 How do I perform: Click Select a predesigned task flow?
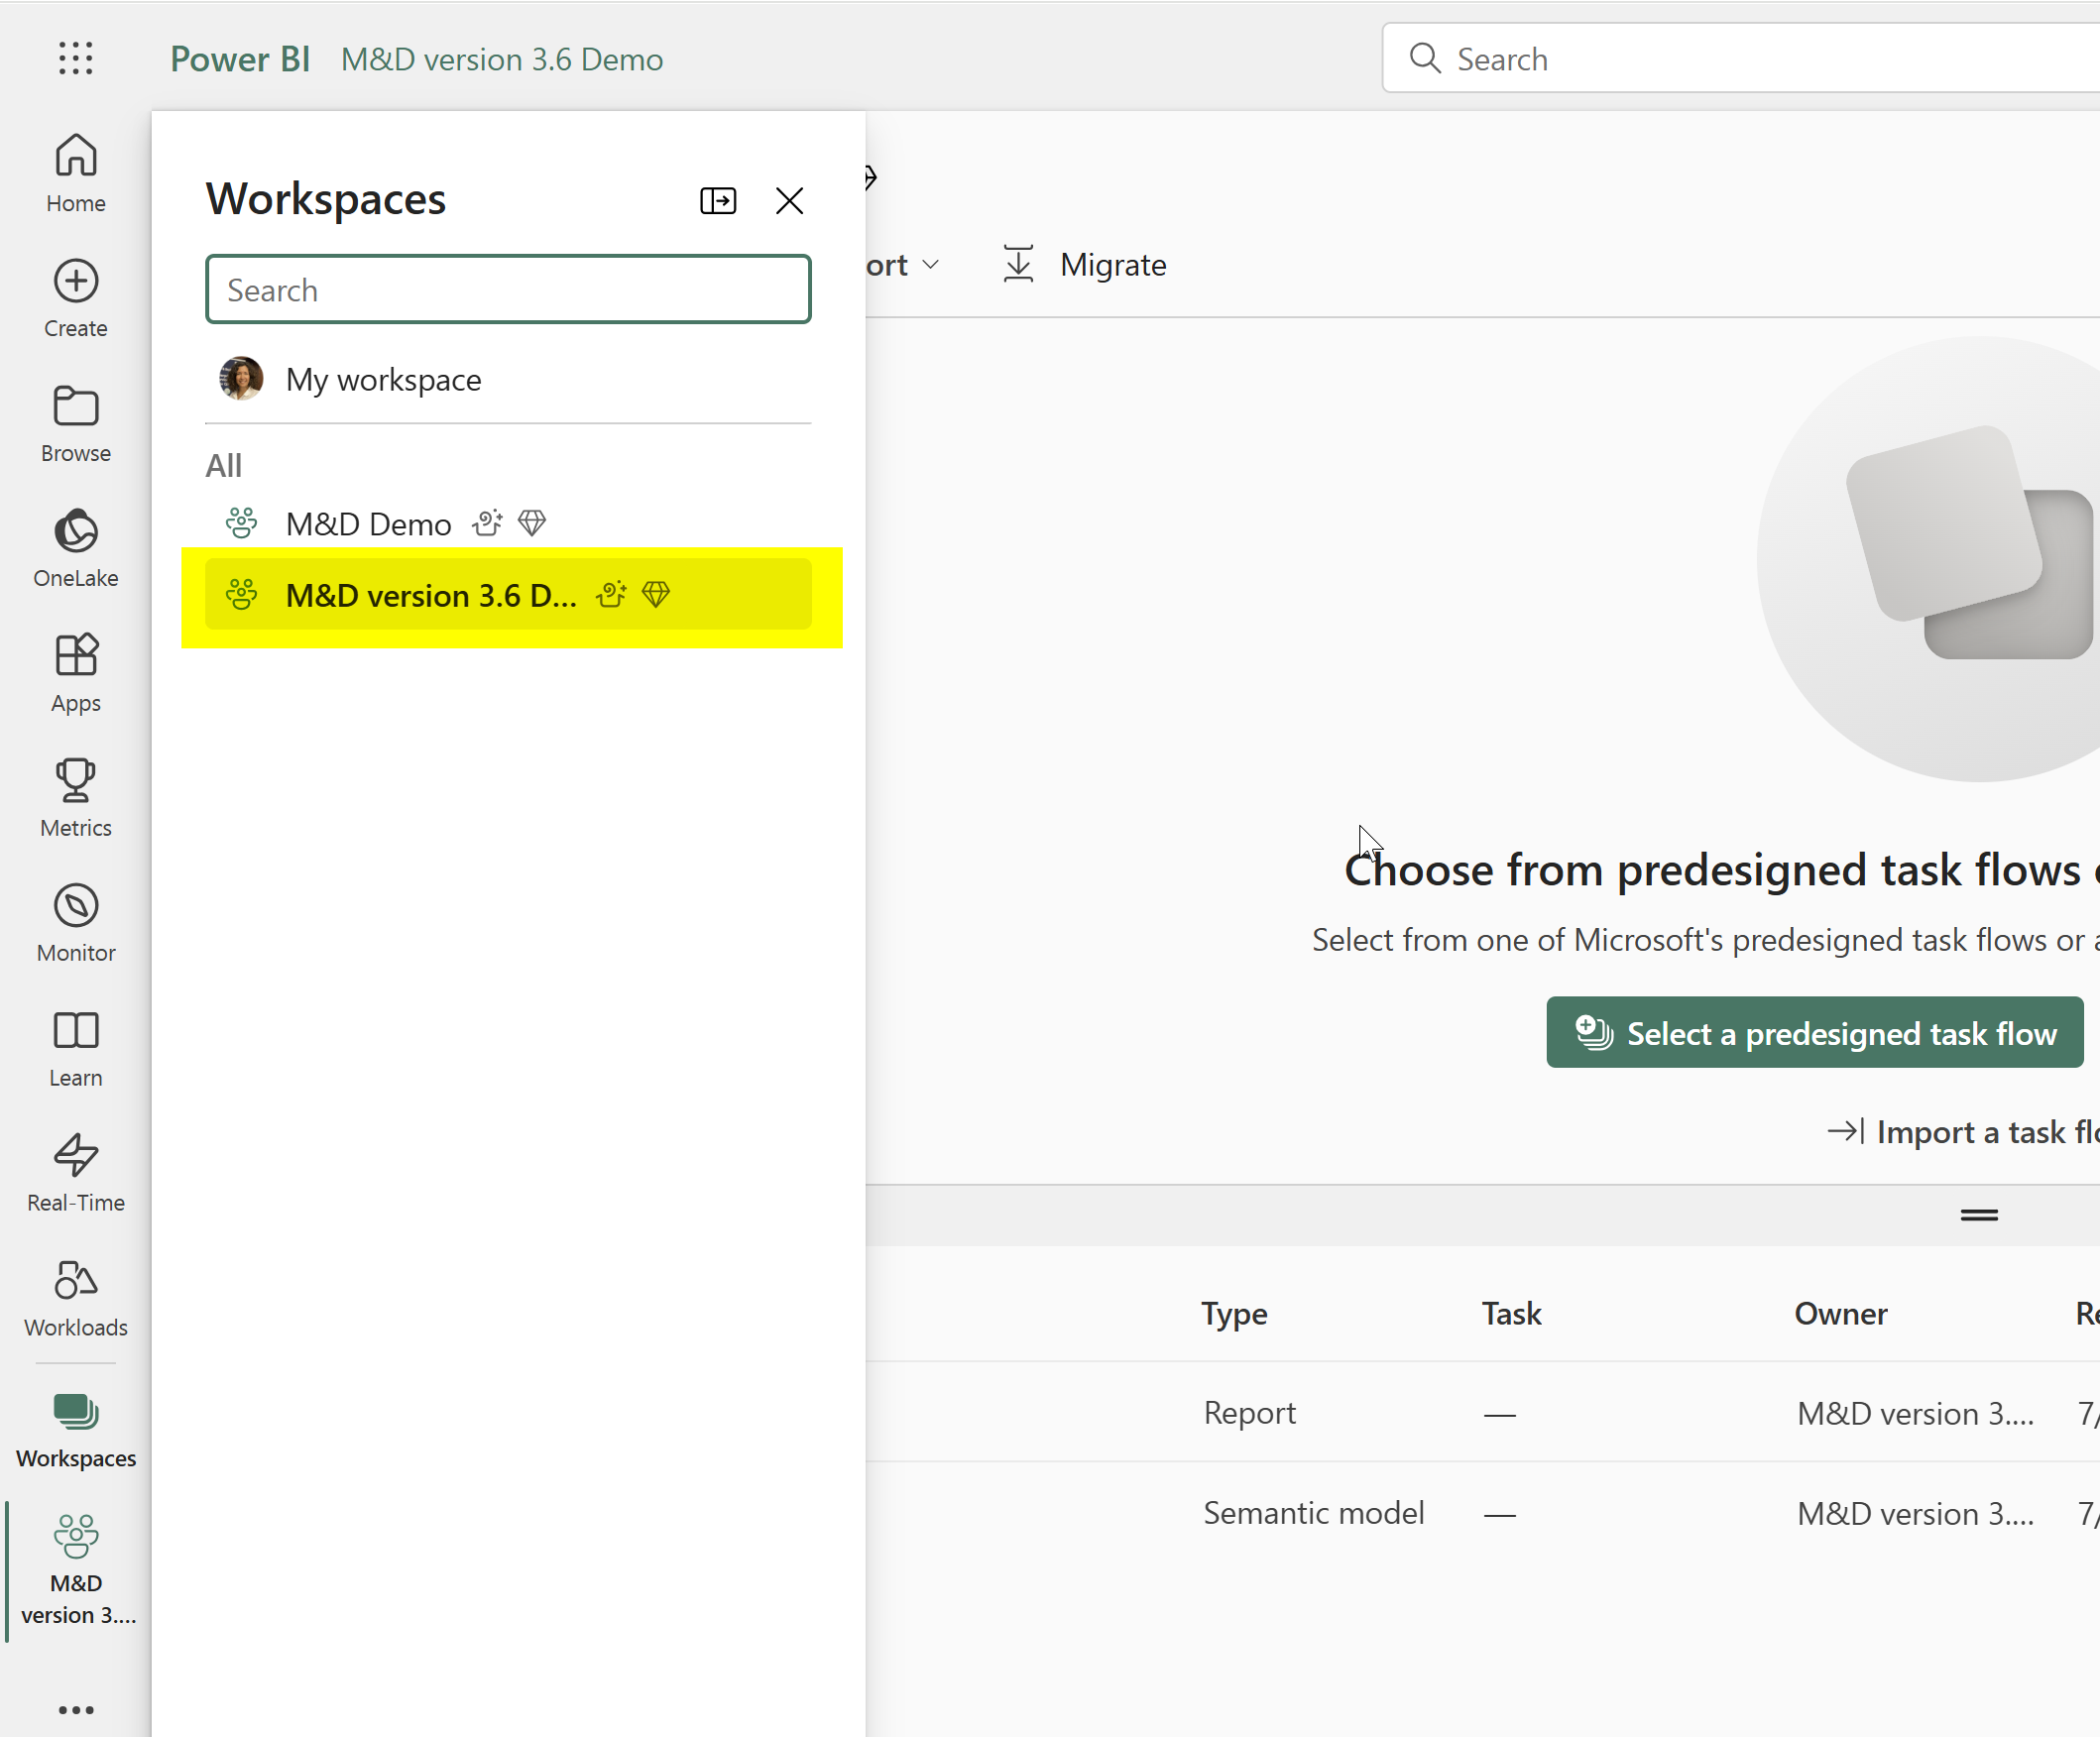pos(1815,1033)
